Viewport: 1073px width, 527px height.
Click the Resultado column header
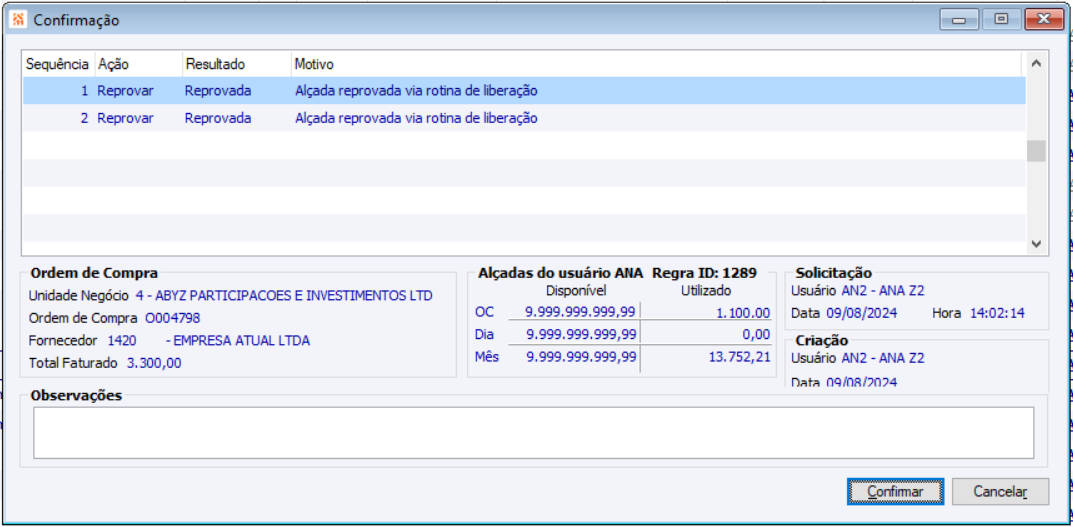[x=237, y=64]
